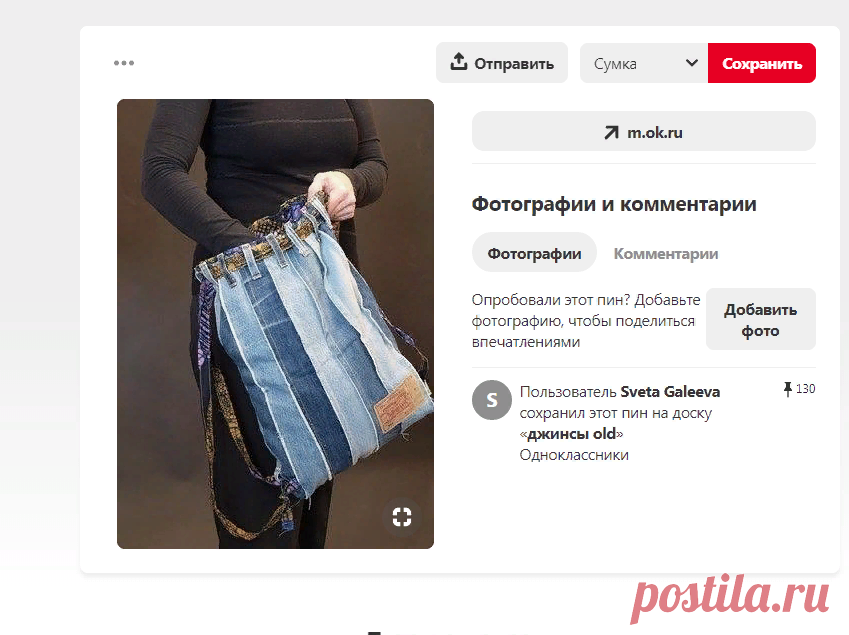Click the Отправить share button

[x=502, y=63]
